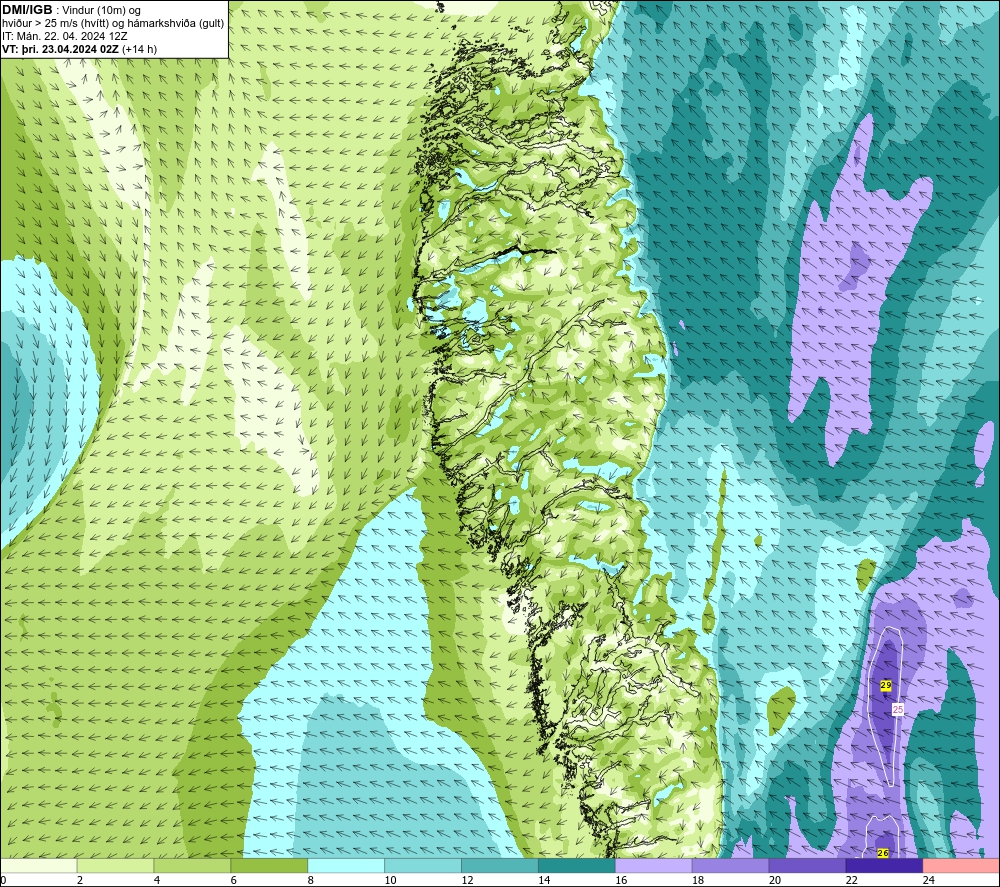Click the 16–18 m/s lavender legend swatch

pos(654,865)
